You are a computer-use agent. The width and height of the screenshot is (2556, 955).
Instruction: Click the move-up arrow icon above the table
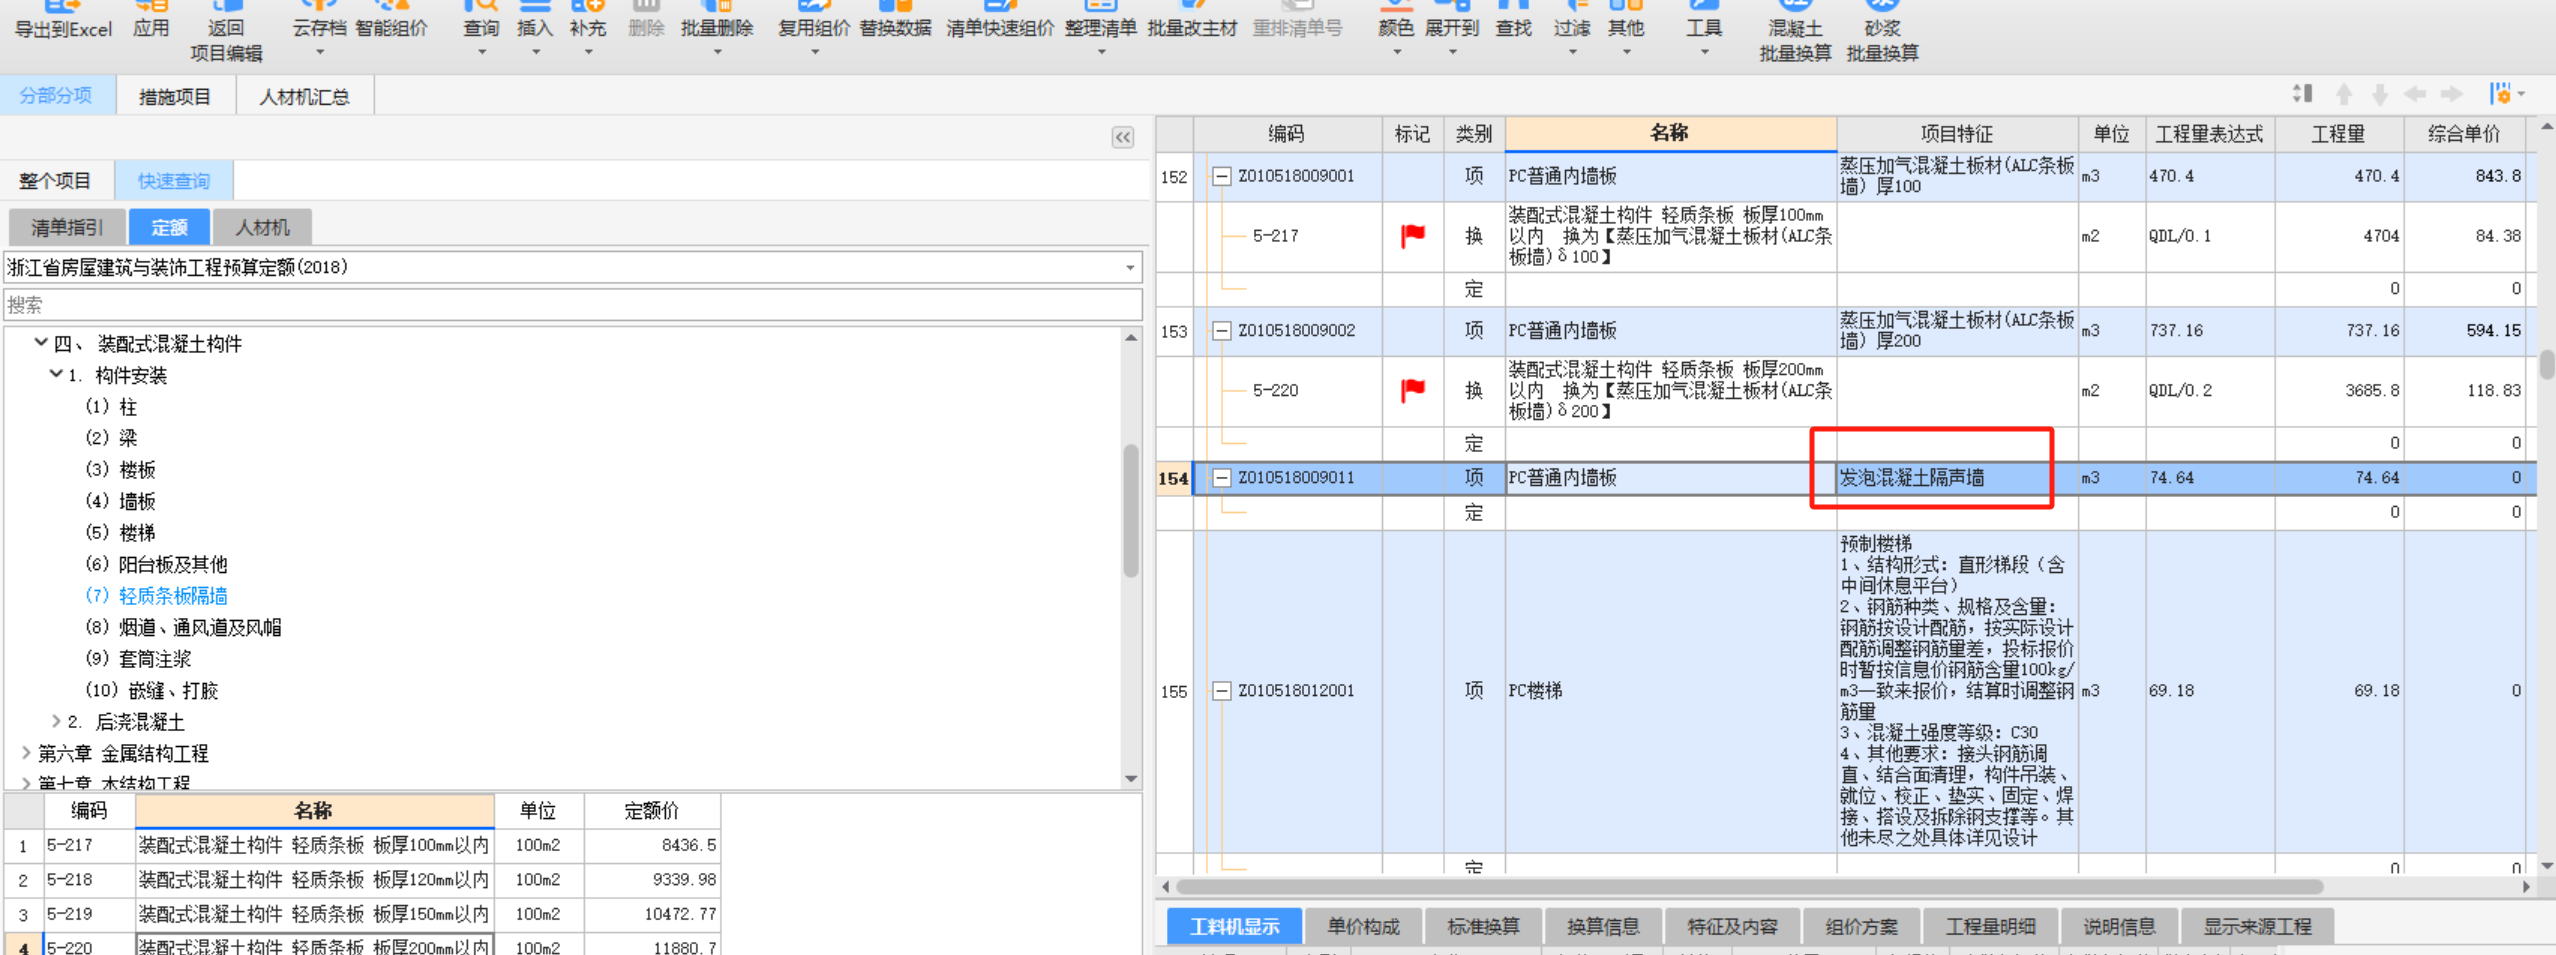coord(2343,94)
